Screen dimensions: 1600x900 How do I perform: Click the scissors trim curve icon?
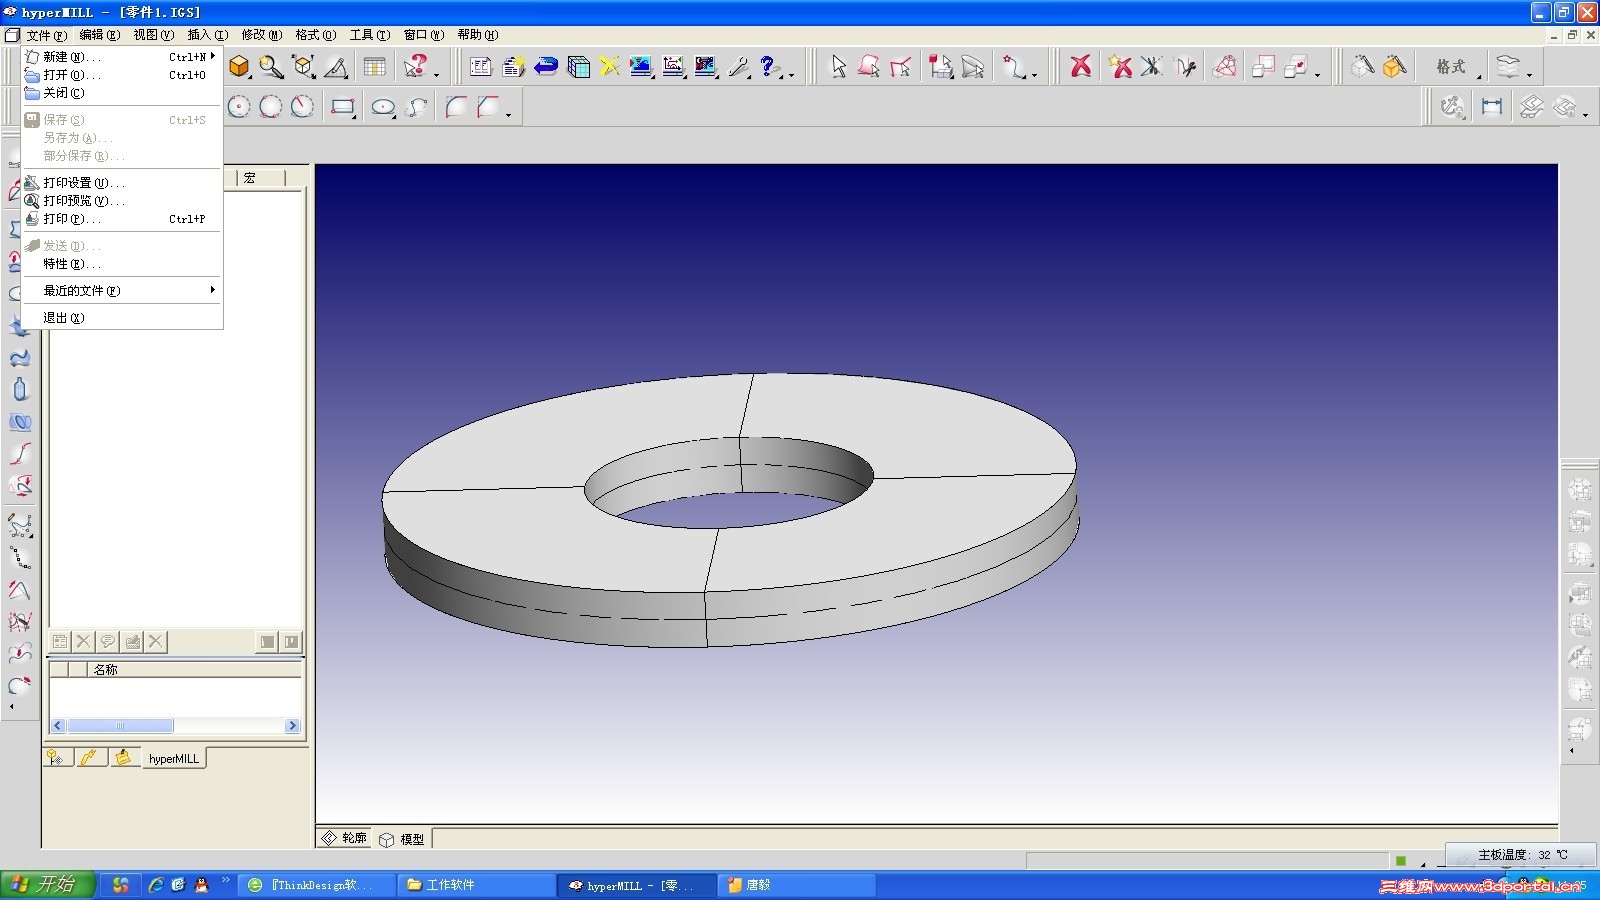tap(1185, 67)
